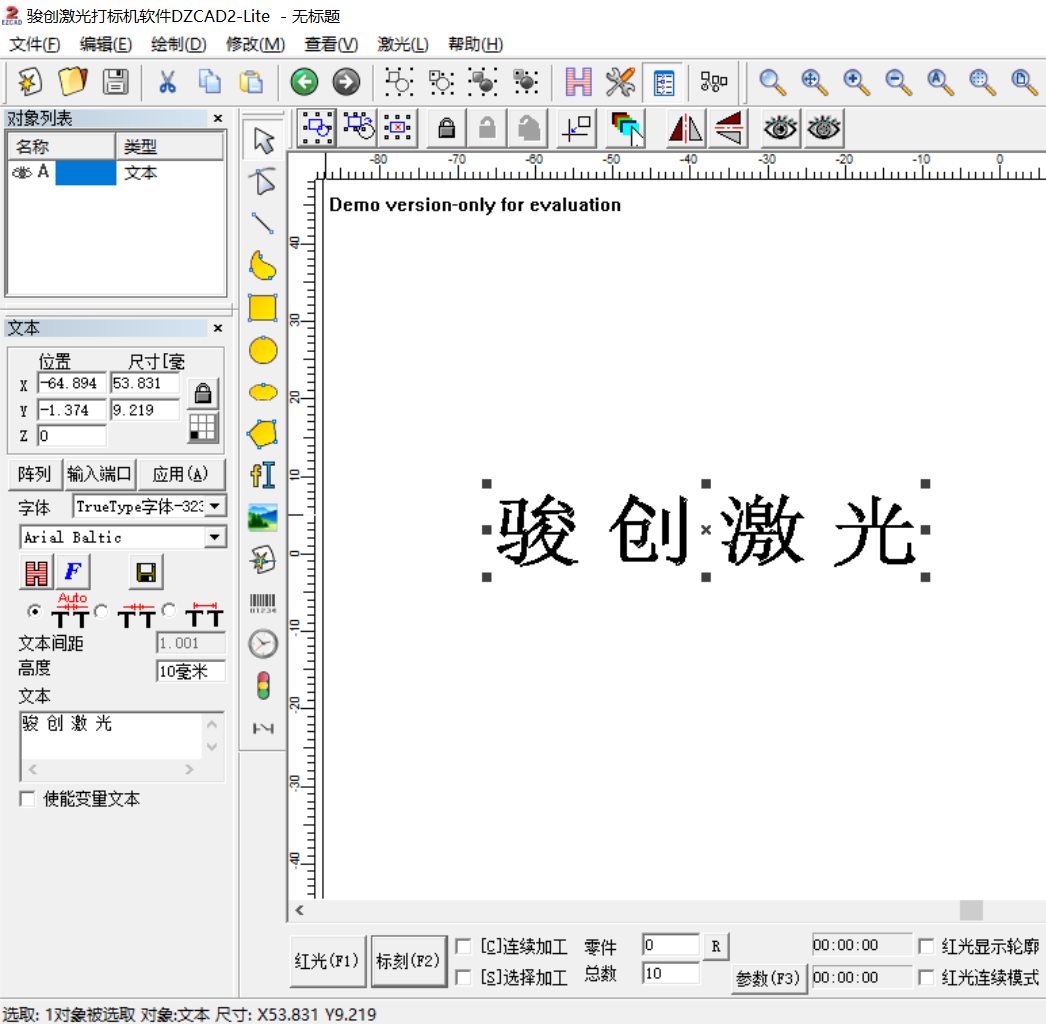The width and height of the screenshot is (1046, 1024).
Task: Check the [S]选择加工 option
Action: click(x=462, y=977)
